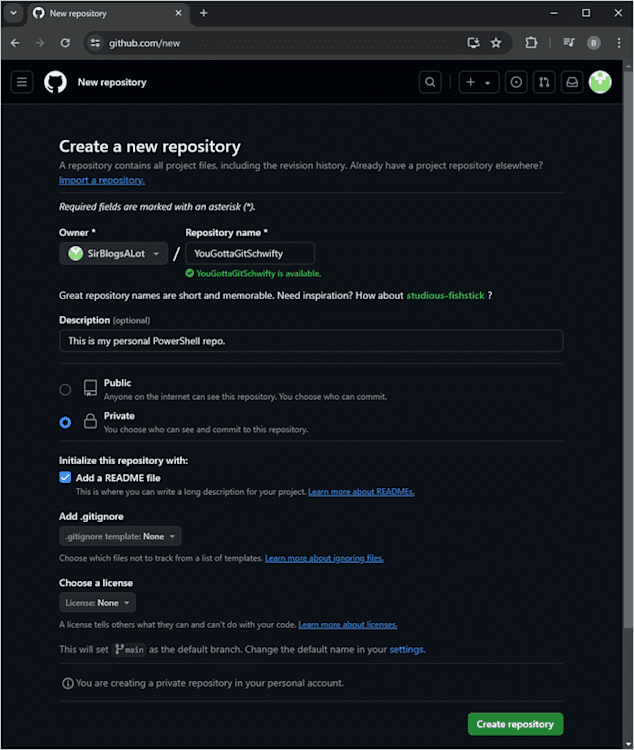The width and height of the screenshot is (634, 750).
Task: Use the suggested name studious-fishstick
Action: [x=445, y=296]
